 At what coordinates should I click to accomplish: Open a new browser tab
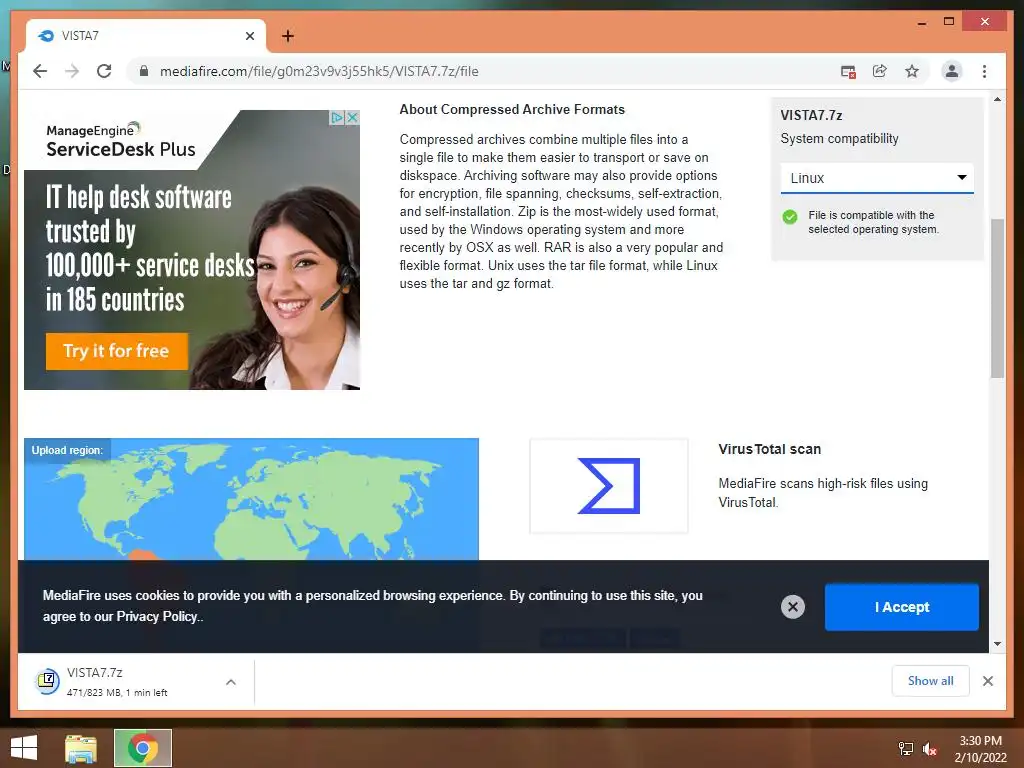tap(288, 36)
